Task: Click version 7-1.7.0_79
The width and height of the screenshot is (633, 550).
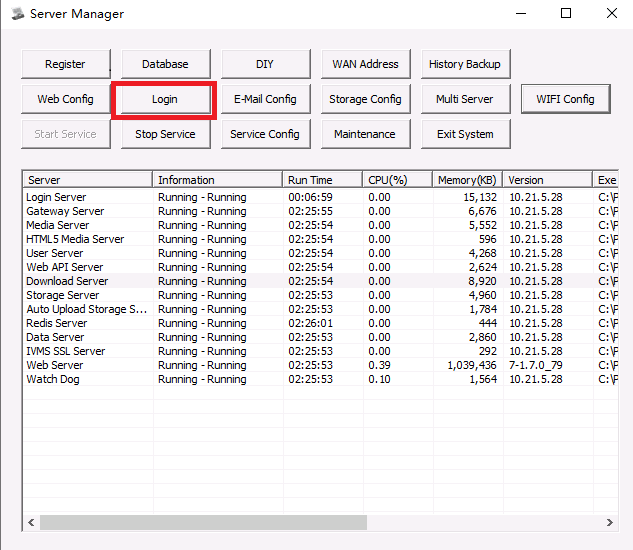Action: pos(536,365)
